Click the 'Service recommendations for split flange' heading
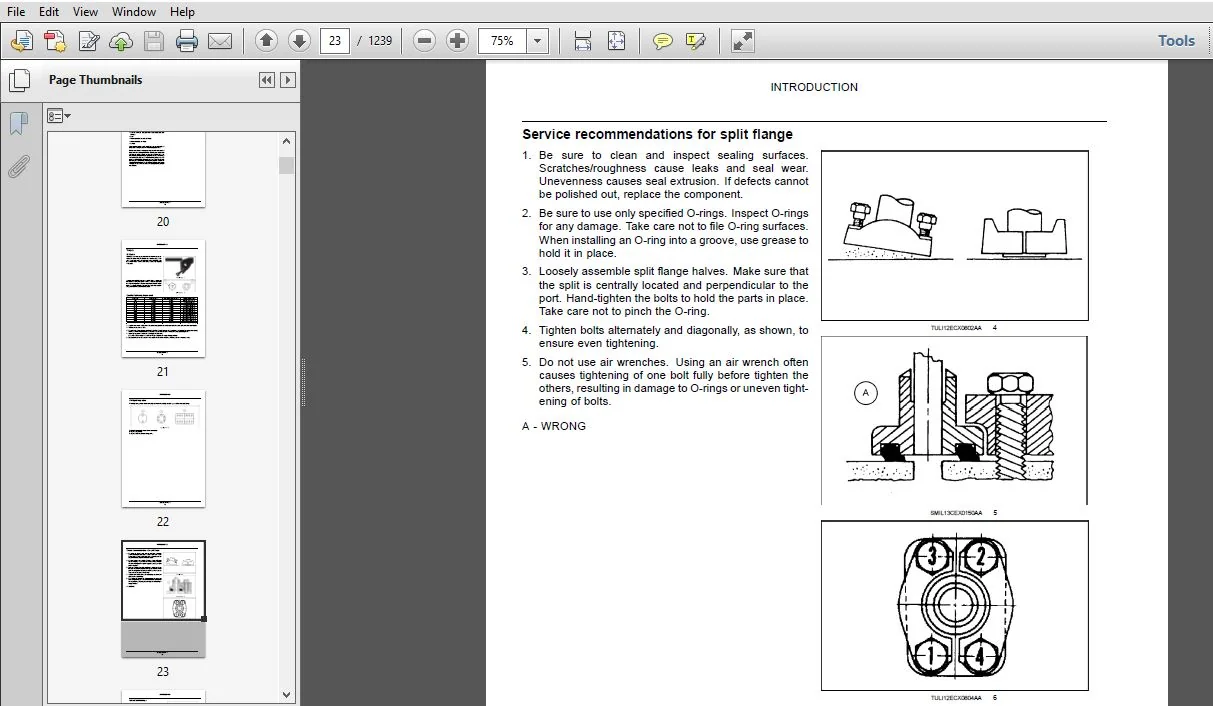 [x=657, y=134]
